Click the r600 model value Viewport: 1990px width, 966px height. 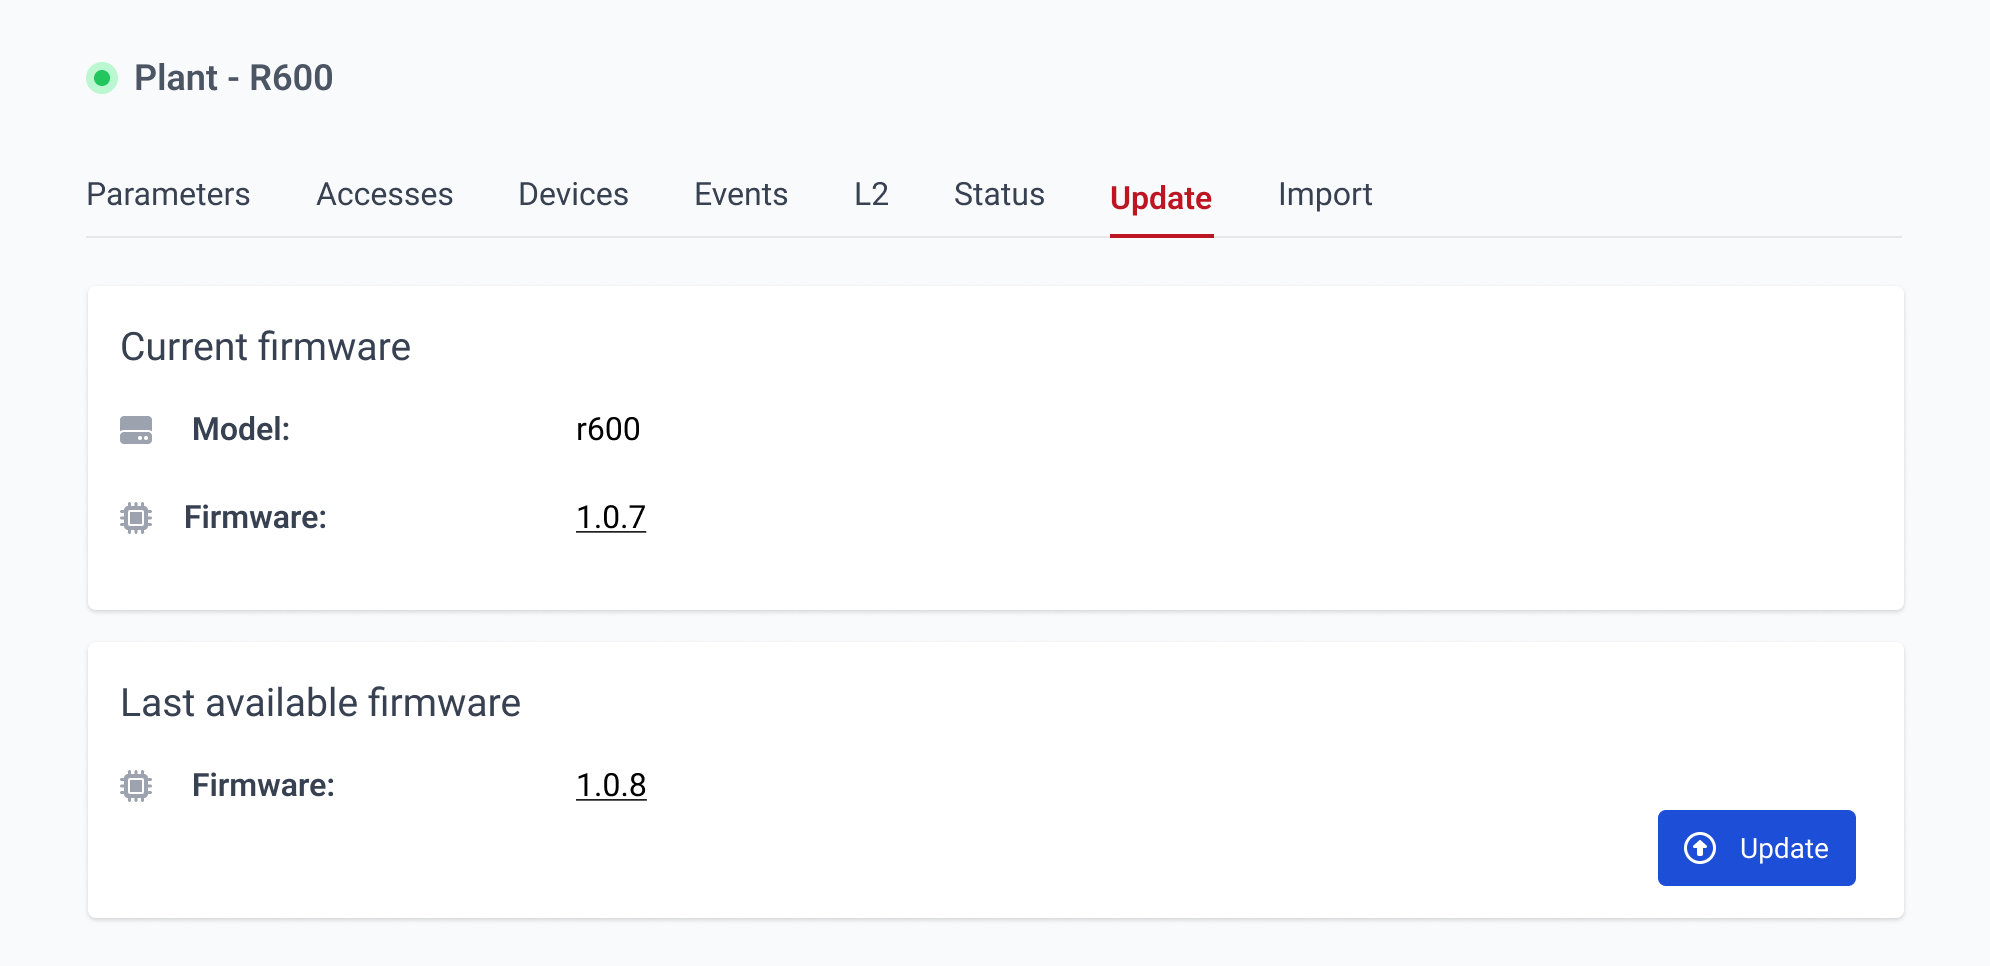coord(608,429)
